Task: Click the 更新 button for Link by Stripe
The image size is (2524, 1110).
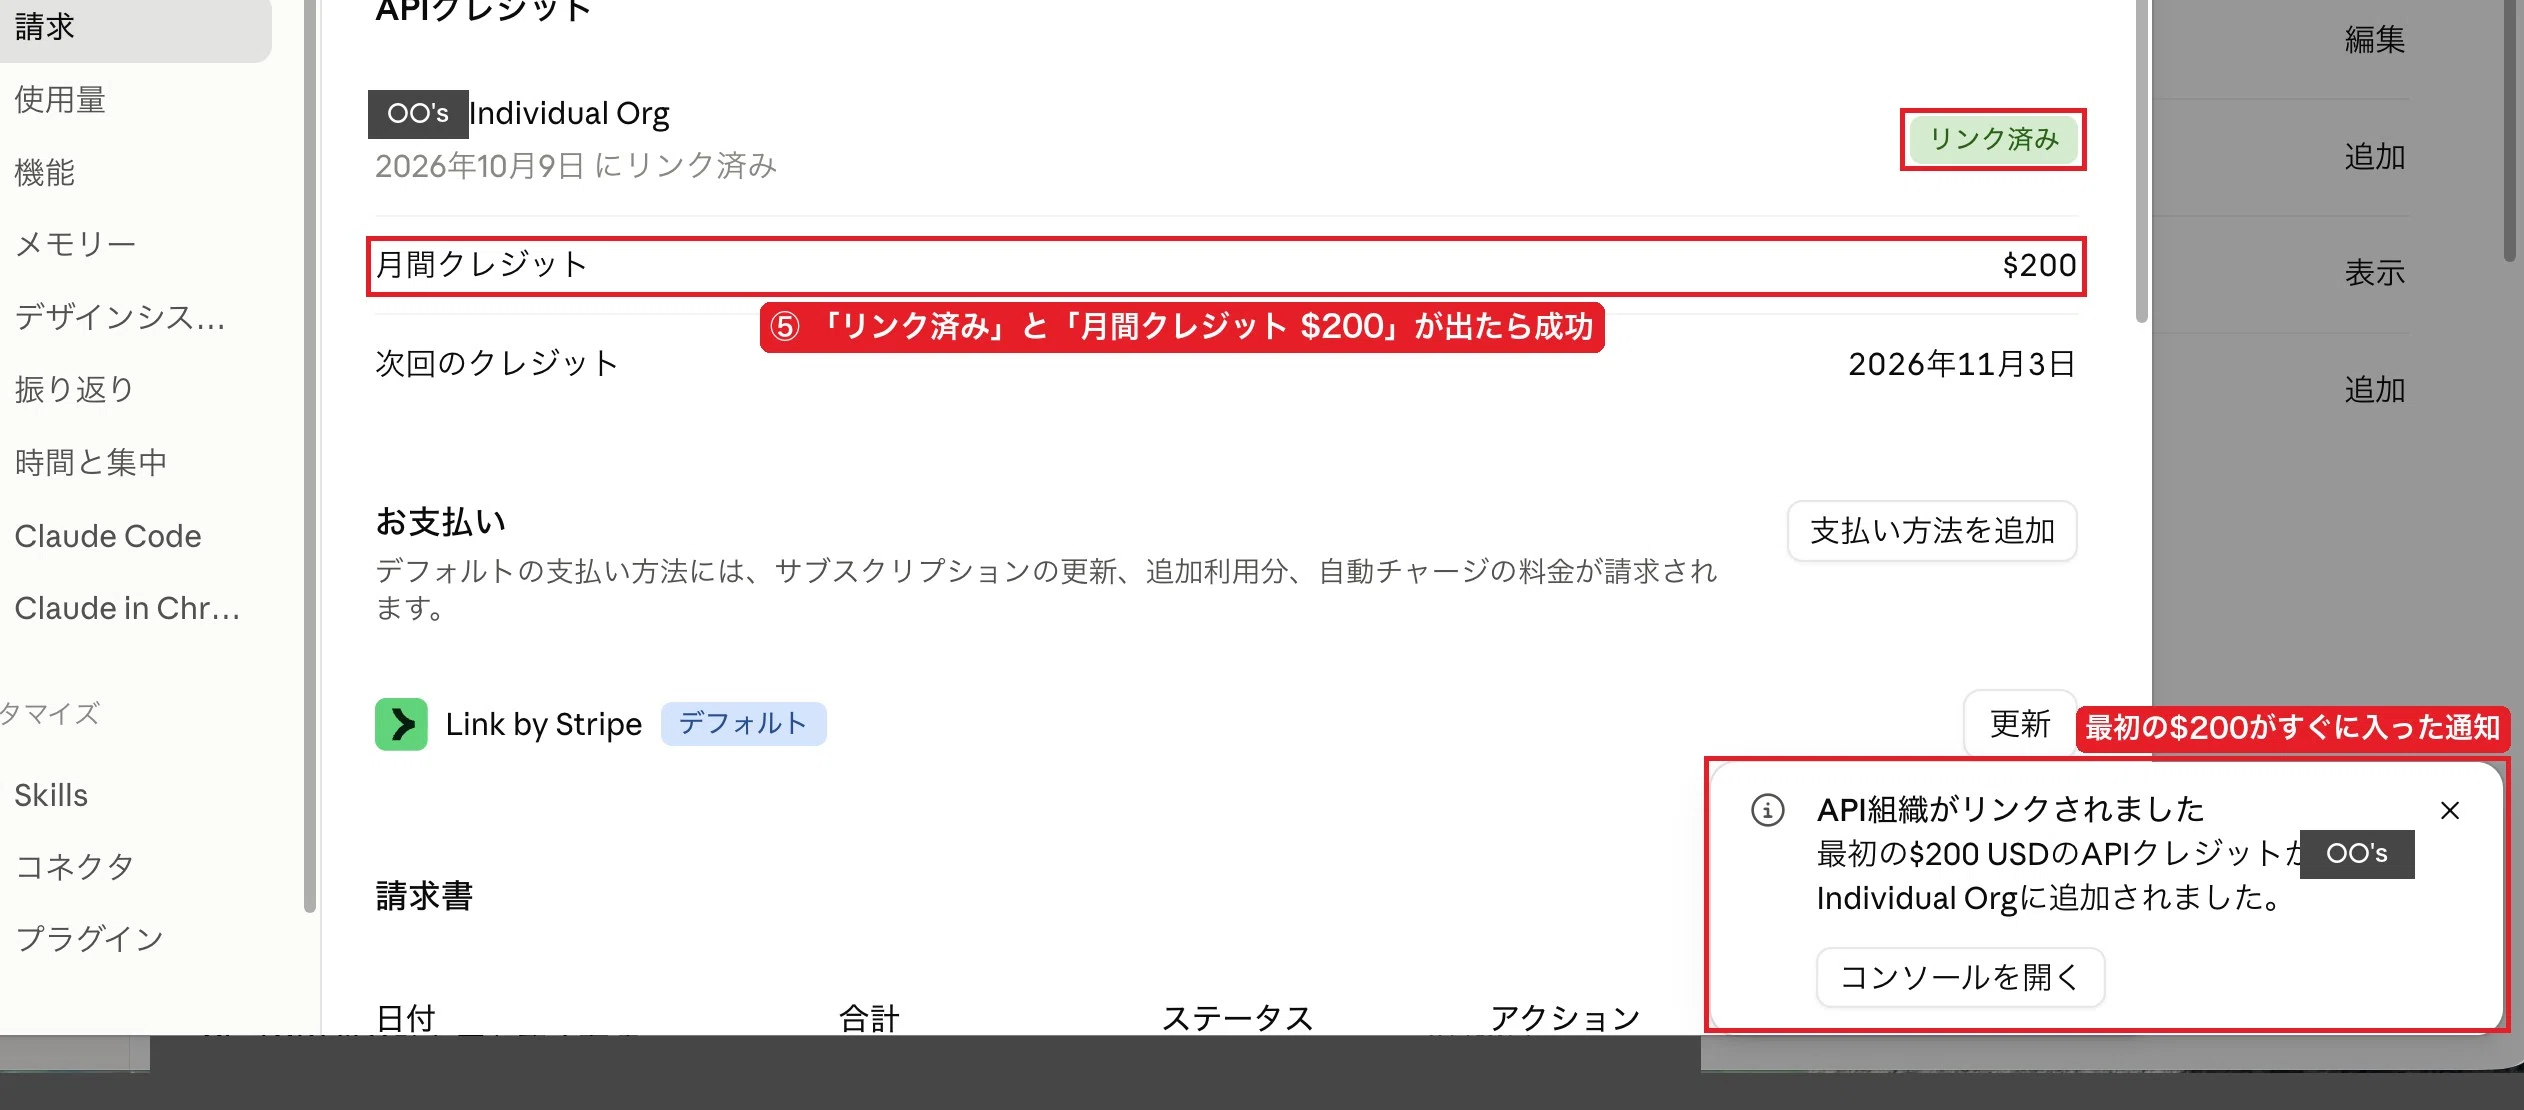Action: 2020,723
